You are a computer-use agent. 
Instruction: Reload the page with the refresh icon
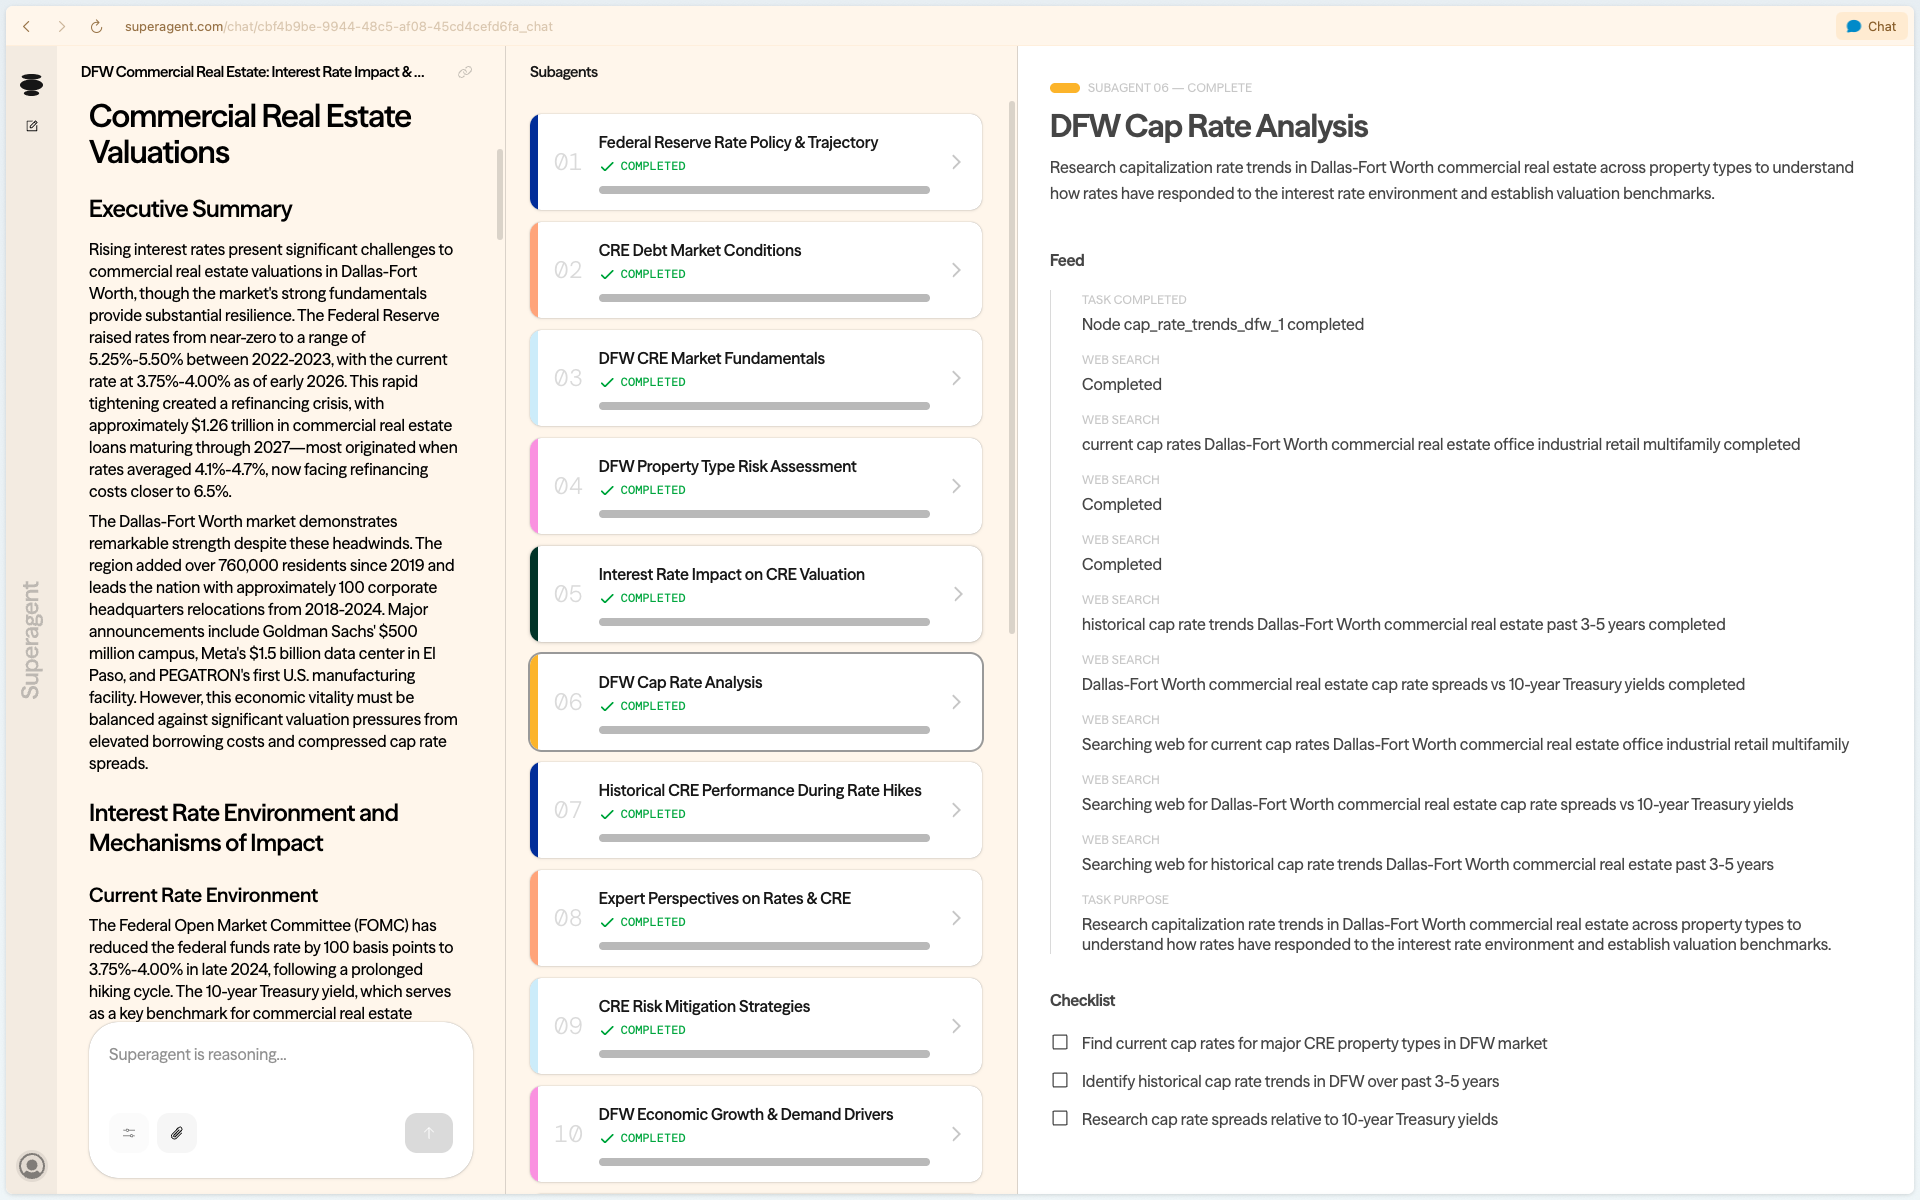[96, 27]
